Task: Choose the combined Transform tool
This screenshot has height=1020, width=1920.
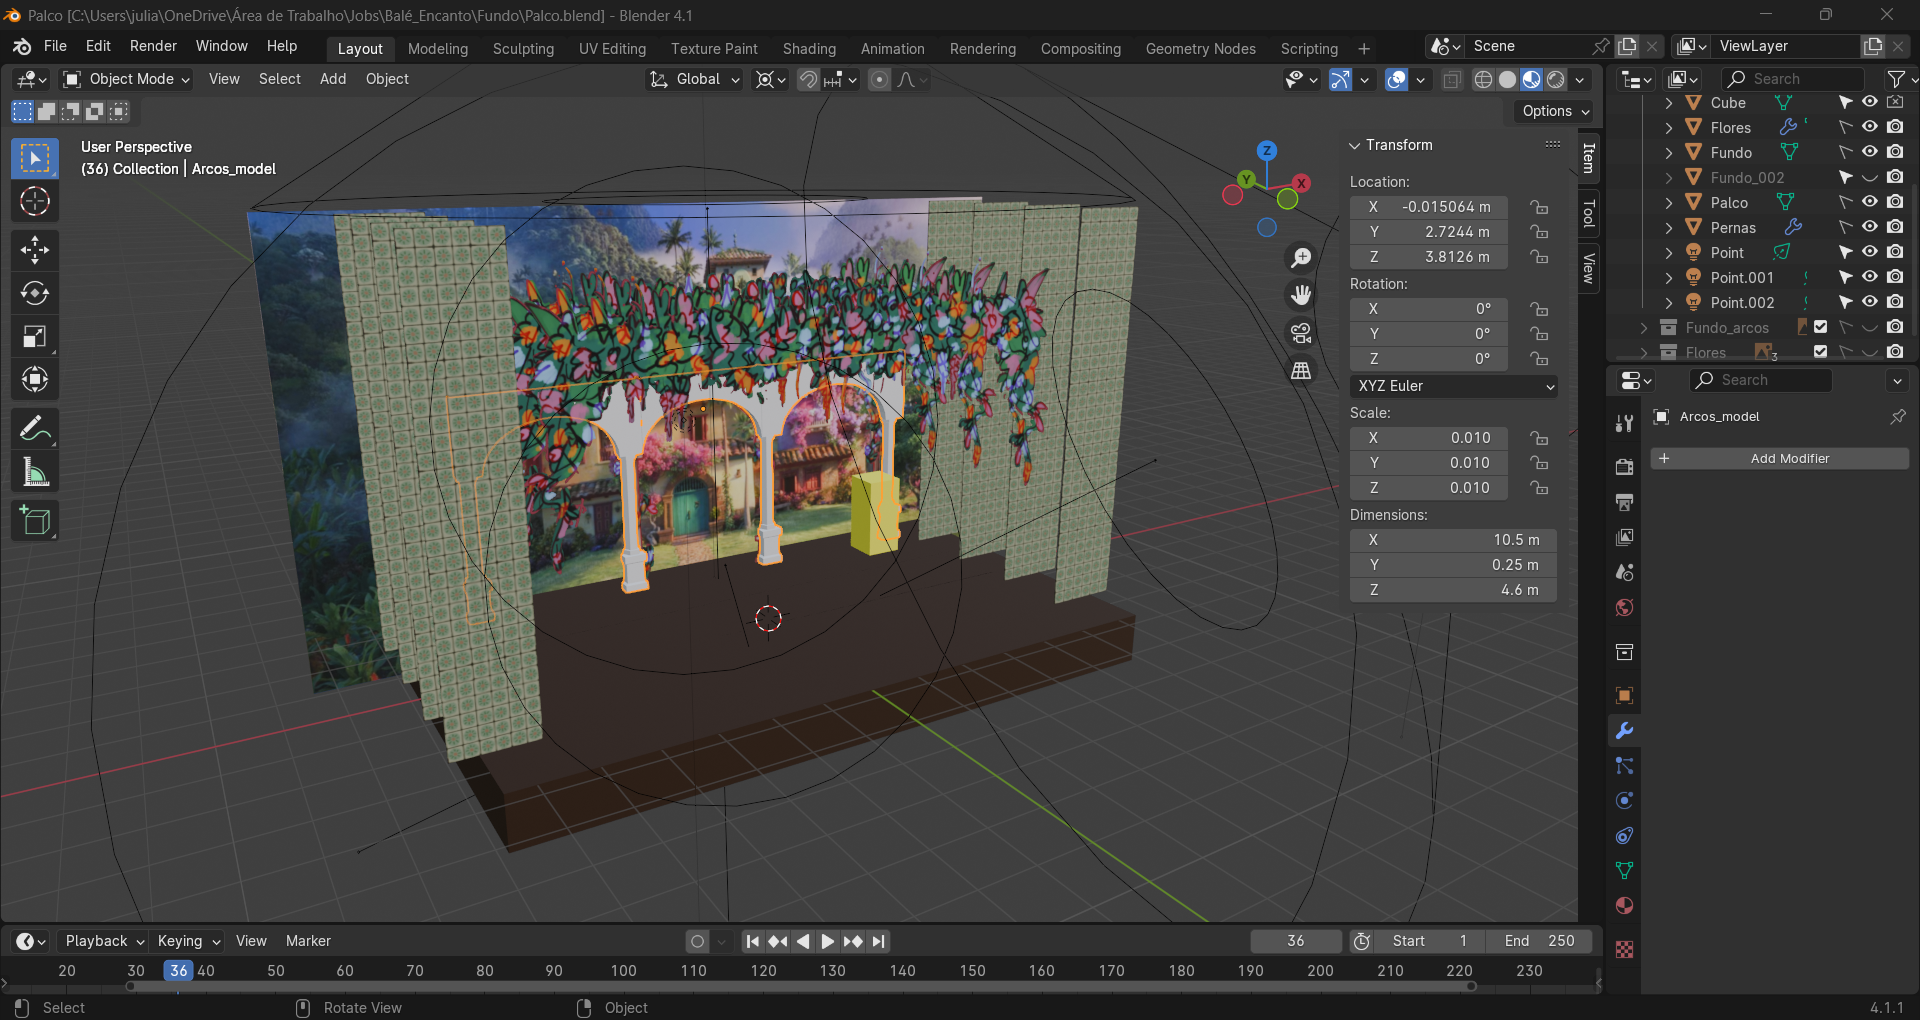Action: [35, 379]
